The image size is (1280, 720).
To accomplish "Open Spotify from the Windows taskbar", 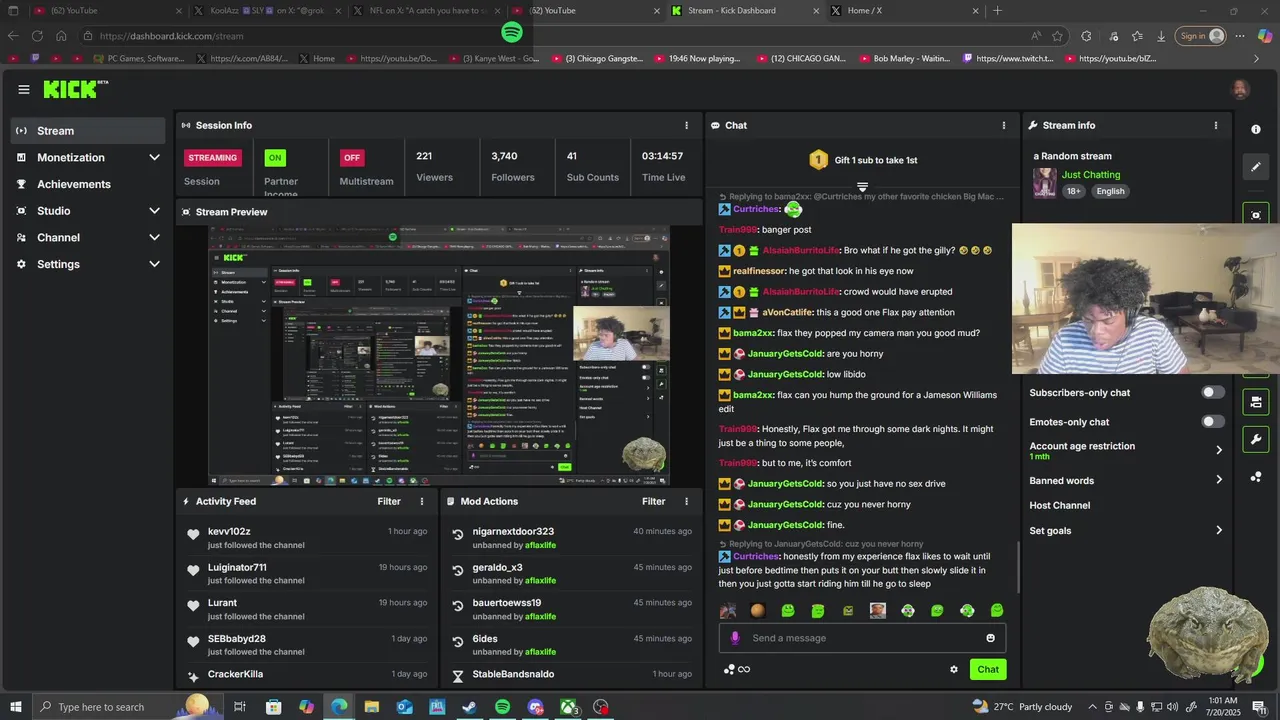I will pos(502,707).
